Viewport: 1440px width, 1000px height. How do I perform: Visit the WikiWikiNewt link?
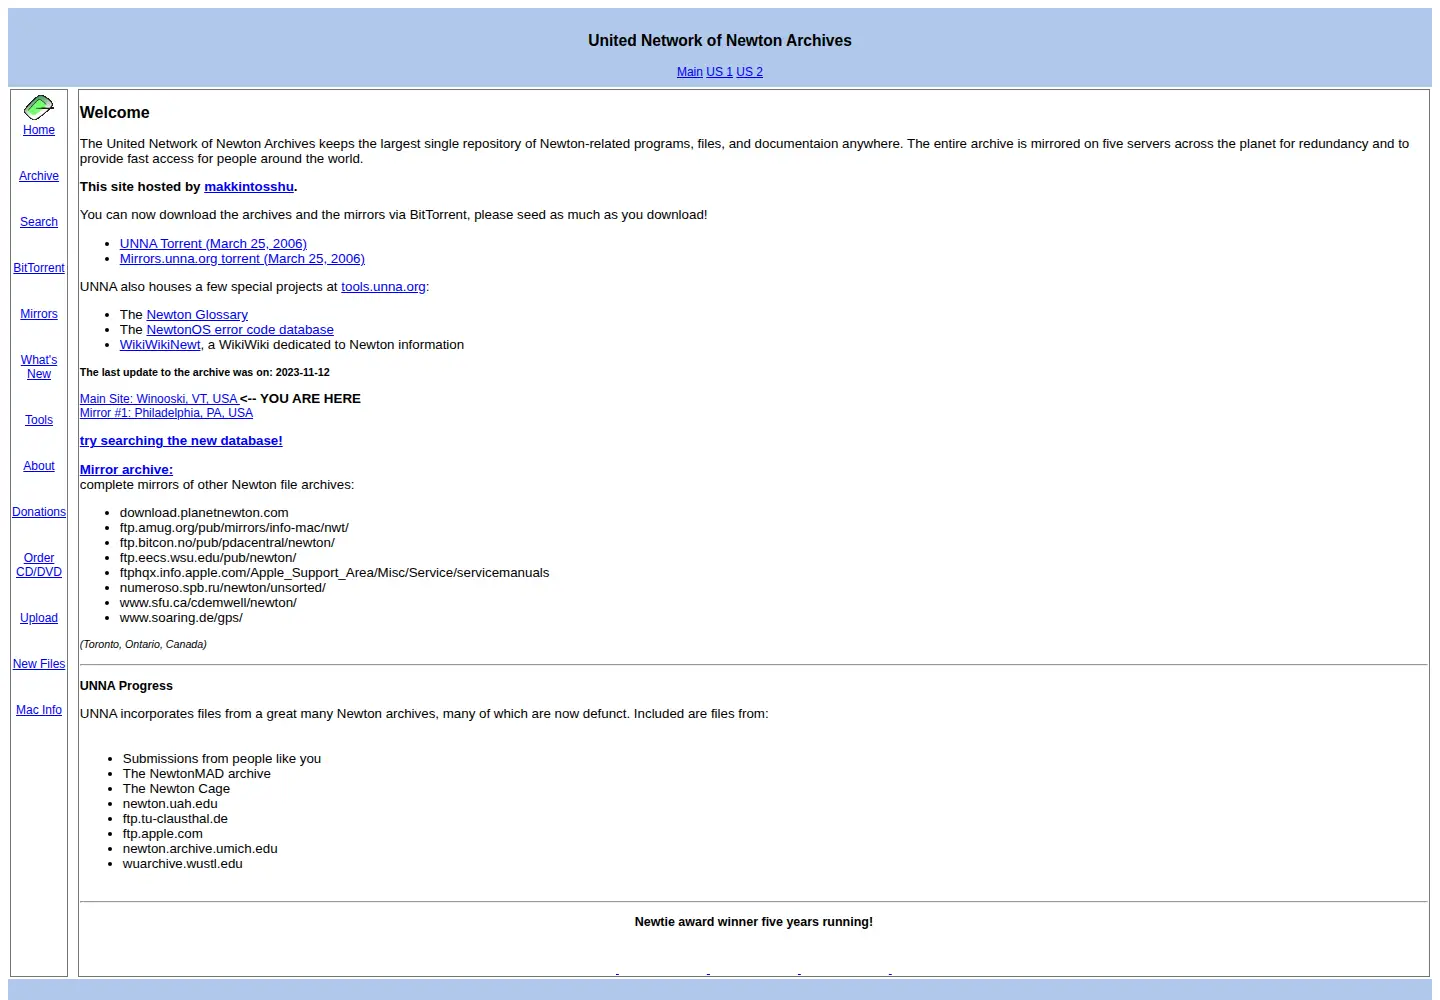pyautogui.click(x=160, y=345)
